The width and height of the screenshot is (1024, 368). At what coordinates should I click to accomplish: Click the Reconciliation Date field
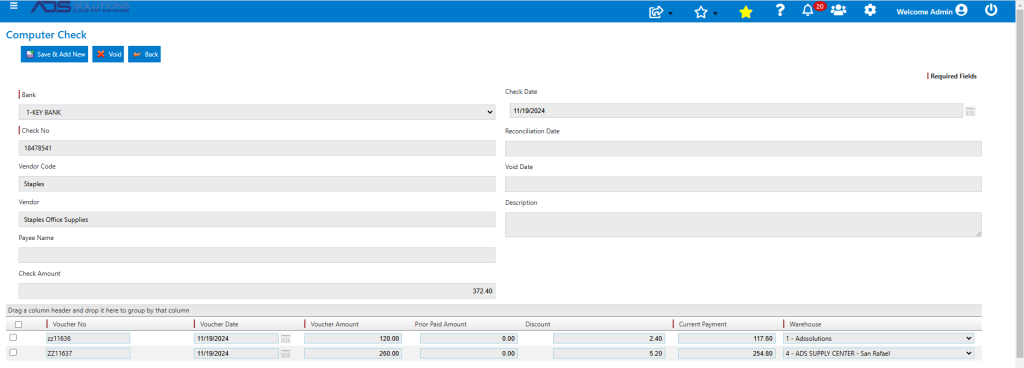click(x=743, y=148)
